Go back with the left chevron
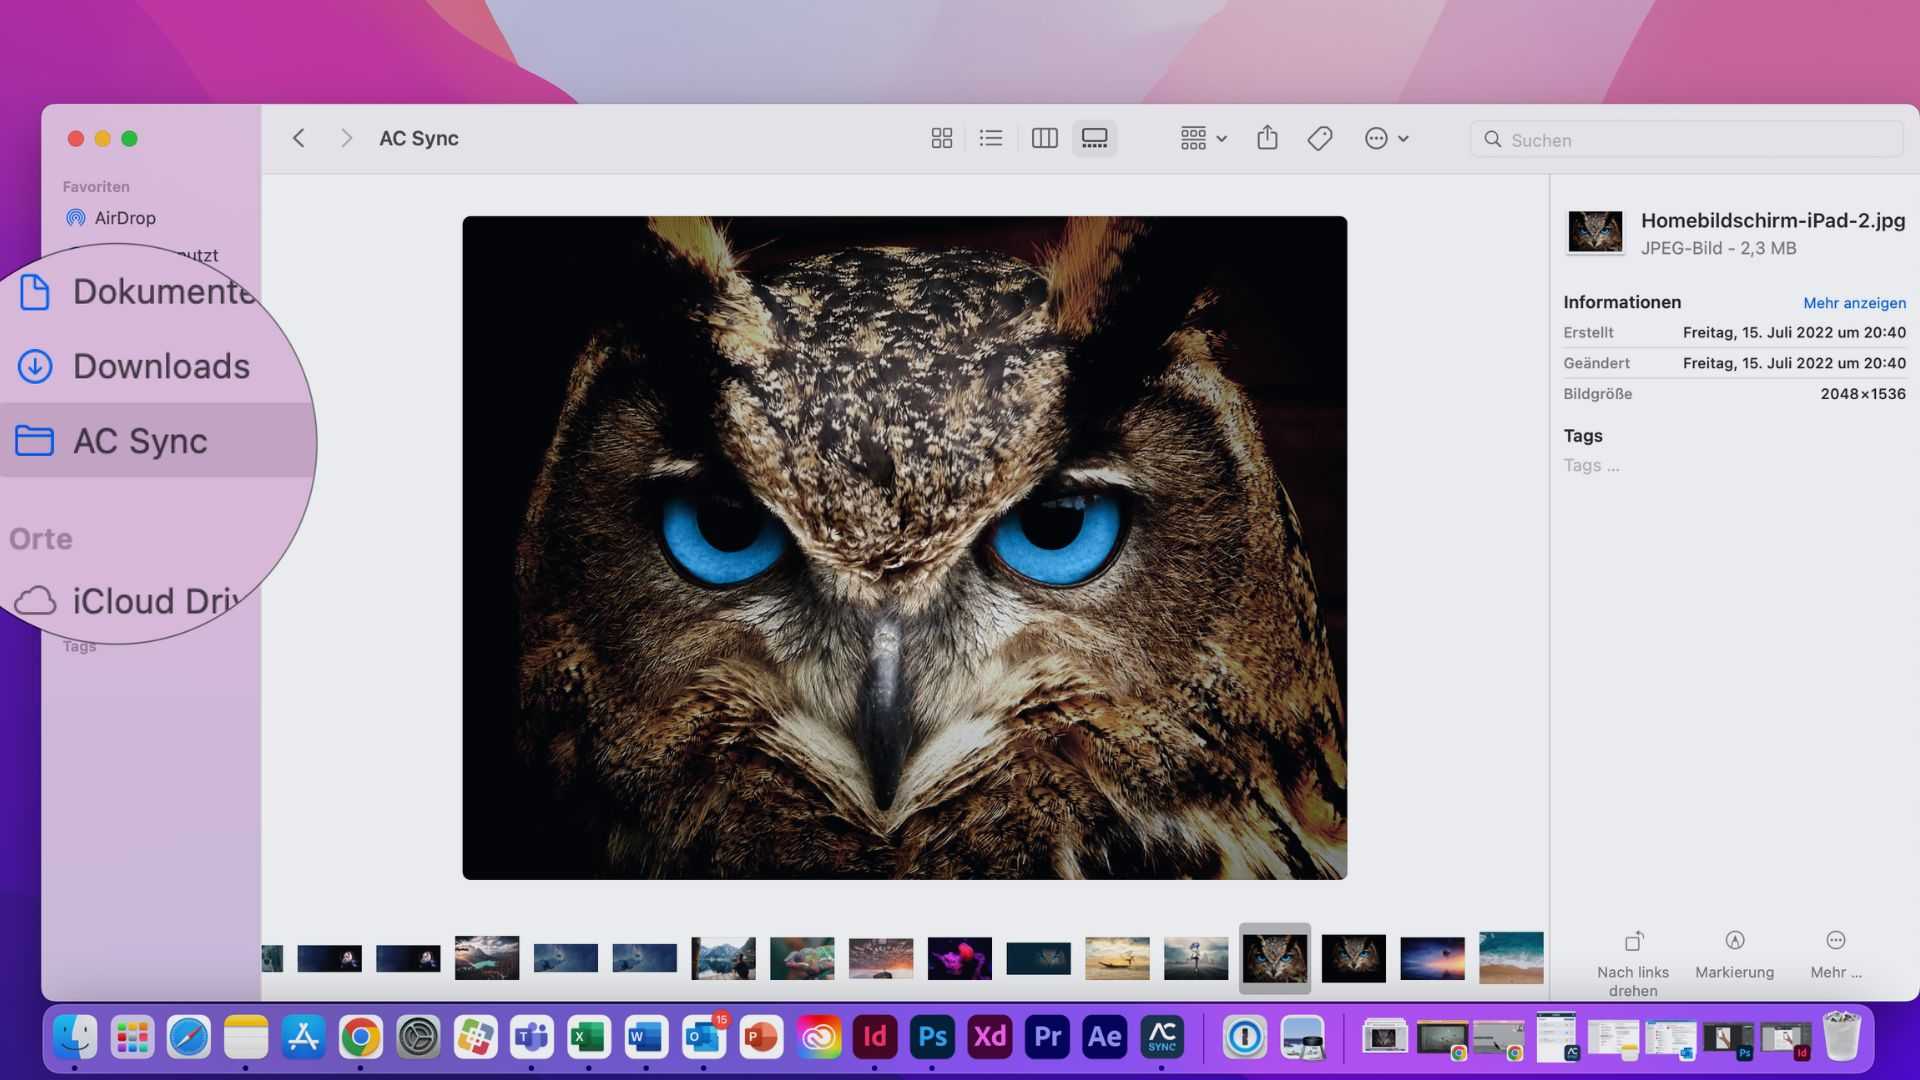 click(x=298, y=139)
